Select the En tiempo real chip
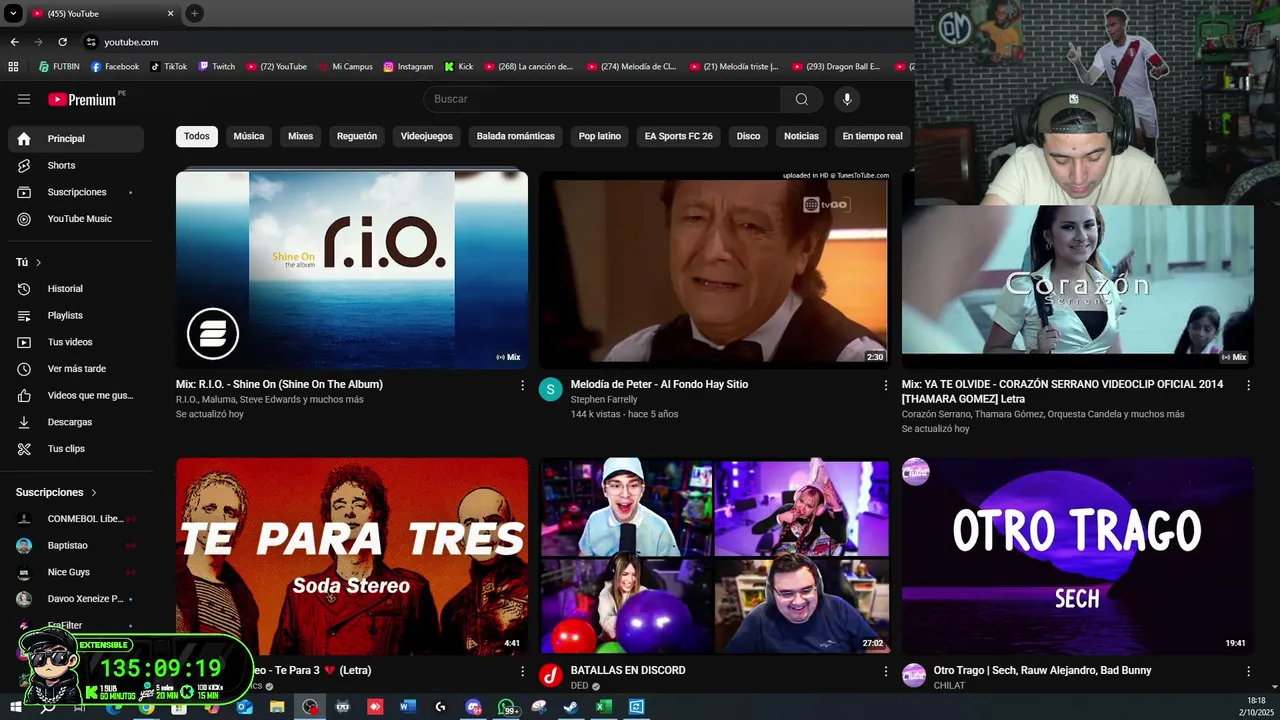This screenshot has height=720, width=1280. point(873,136)
